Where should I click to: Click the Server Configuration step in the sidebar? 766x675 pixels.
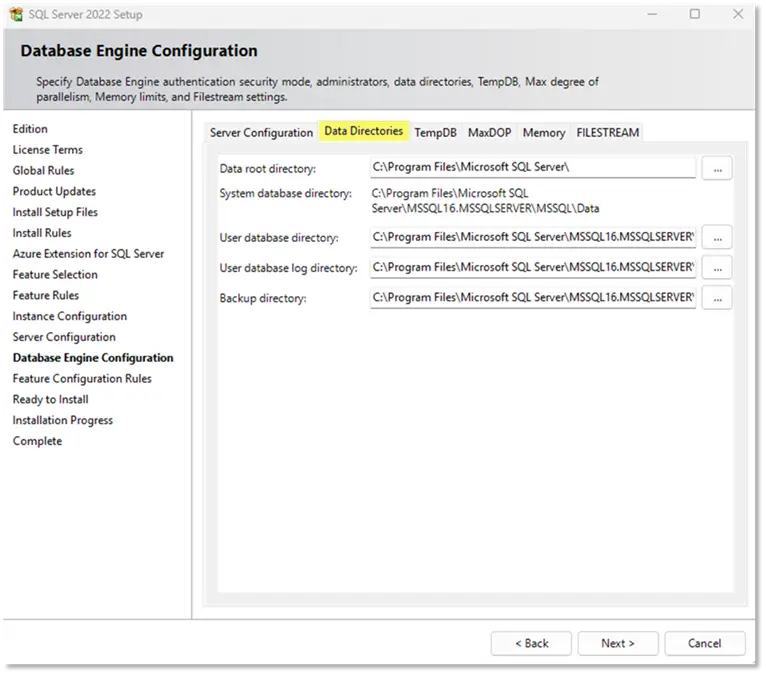tap(64, 338)
